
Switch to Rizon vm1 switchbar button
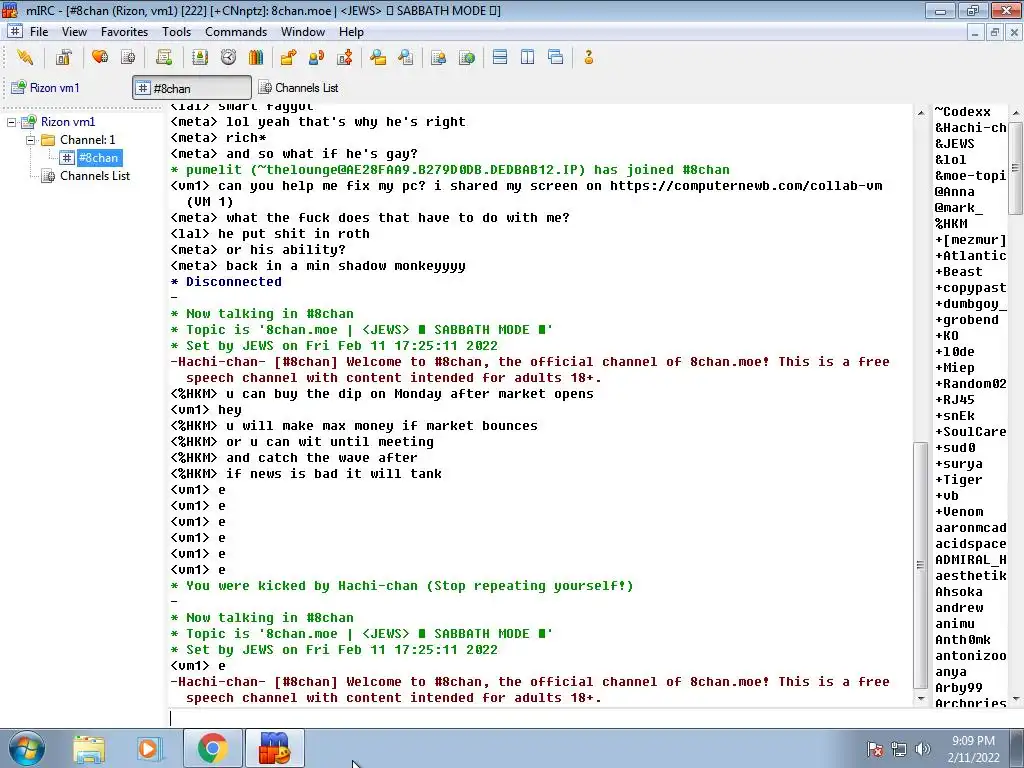pos(46,88)
